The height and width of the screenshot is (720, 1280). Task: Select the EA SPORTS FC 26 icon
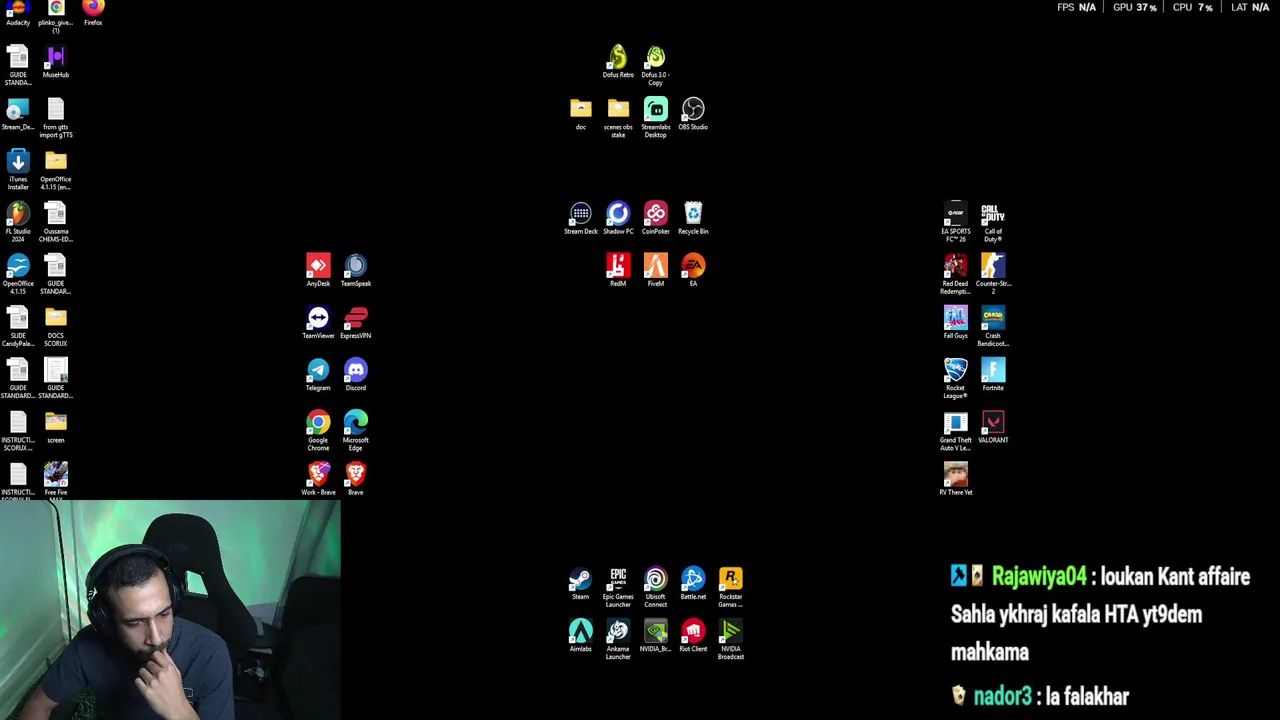pyautogui.click(x=956, y=223)
